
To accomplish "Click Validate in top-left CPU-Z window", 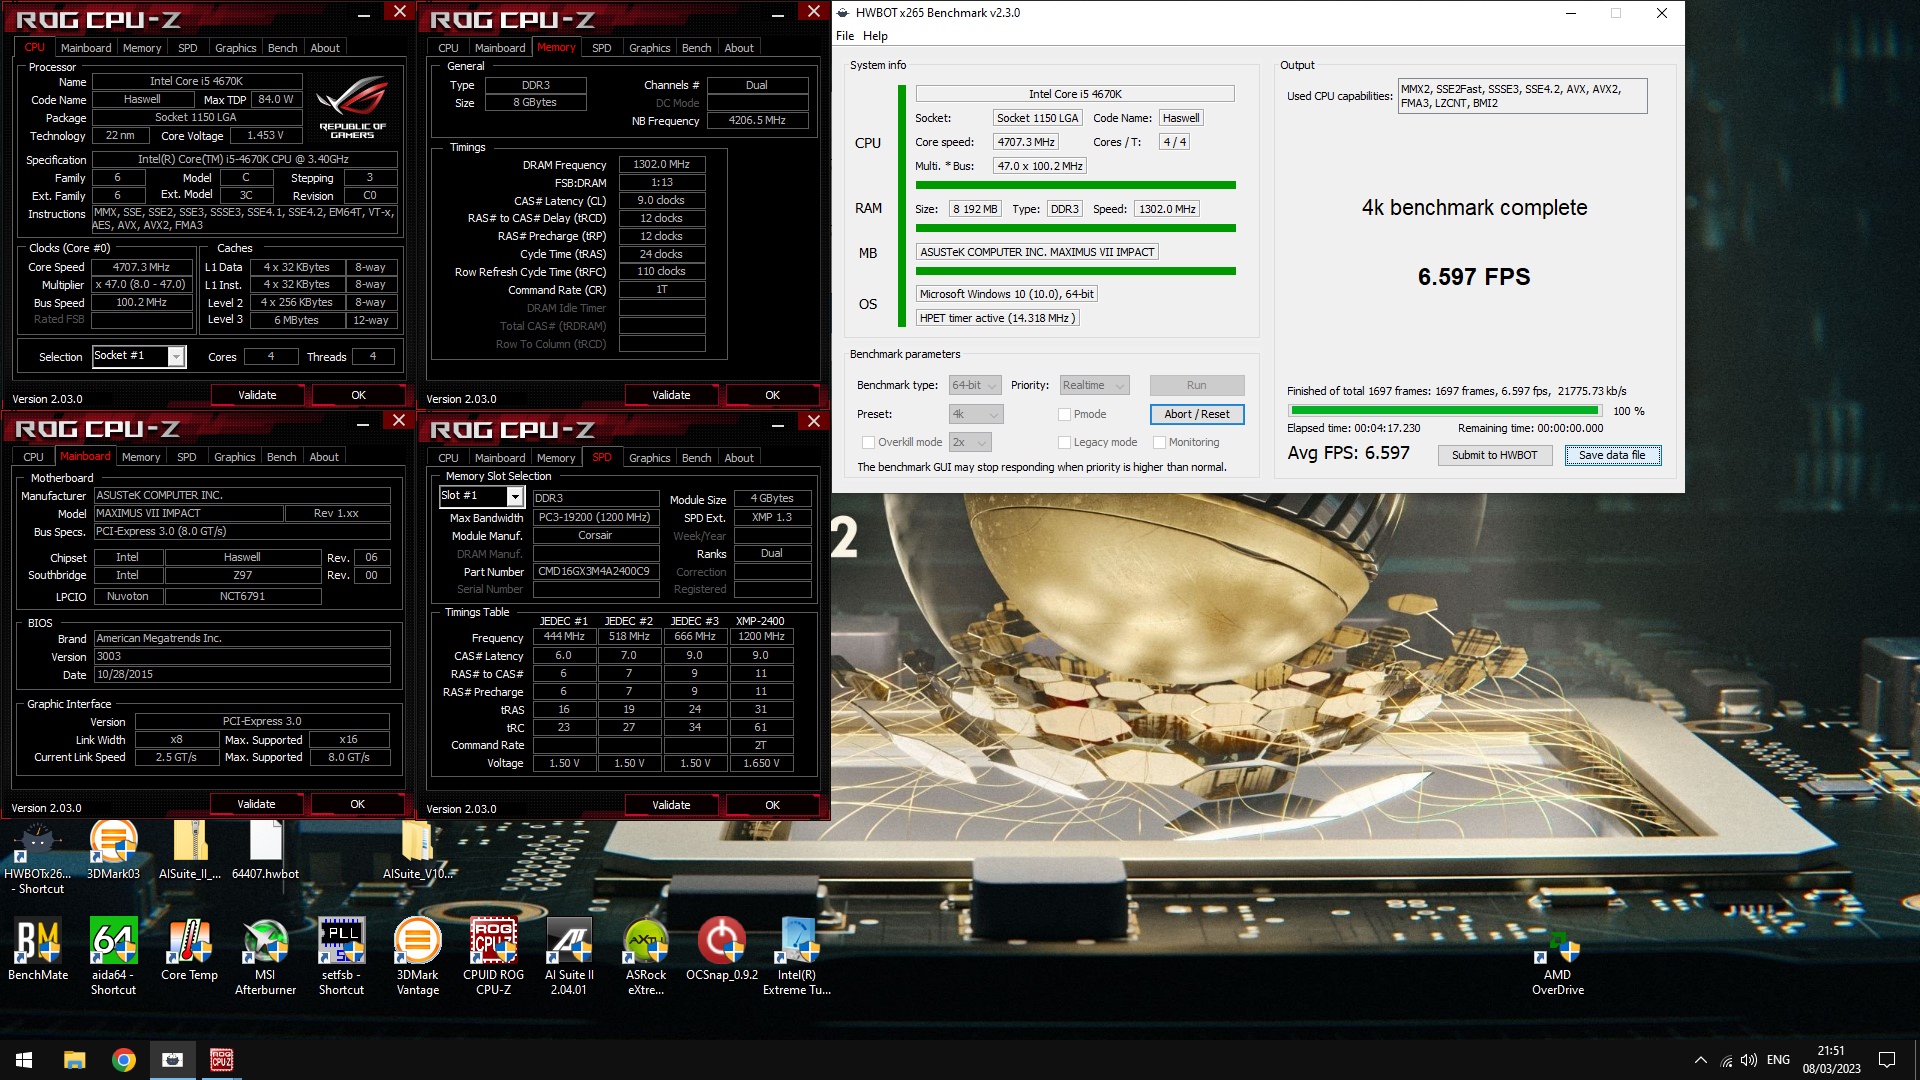I will [257, 395].
